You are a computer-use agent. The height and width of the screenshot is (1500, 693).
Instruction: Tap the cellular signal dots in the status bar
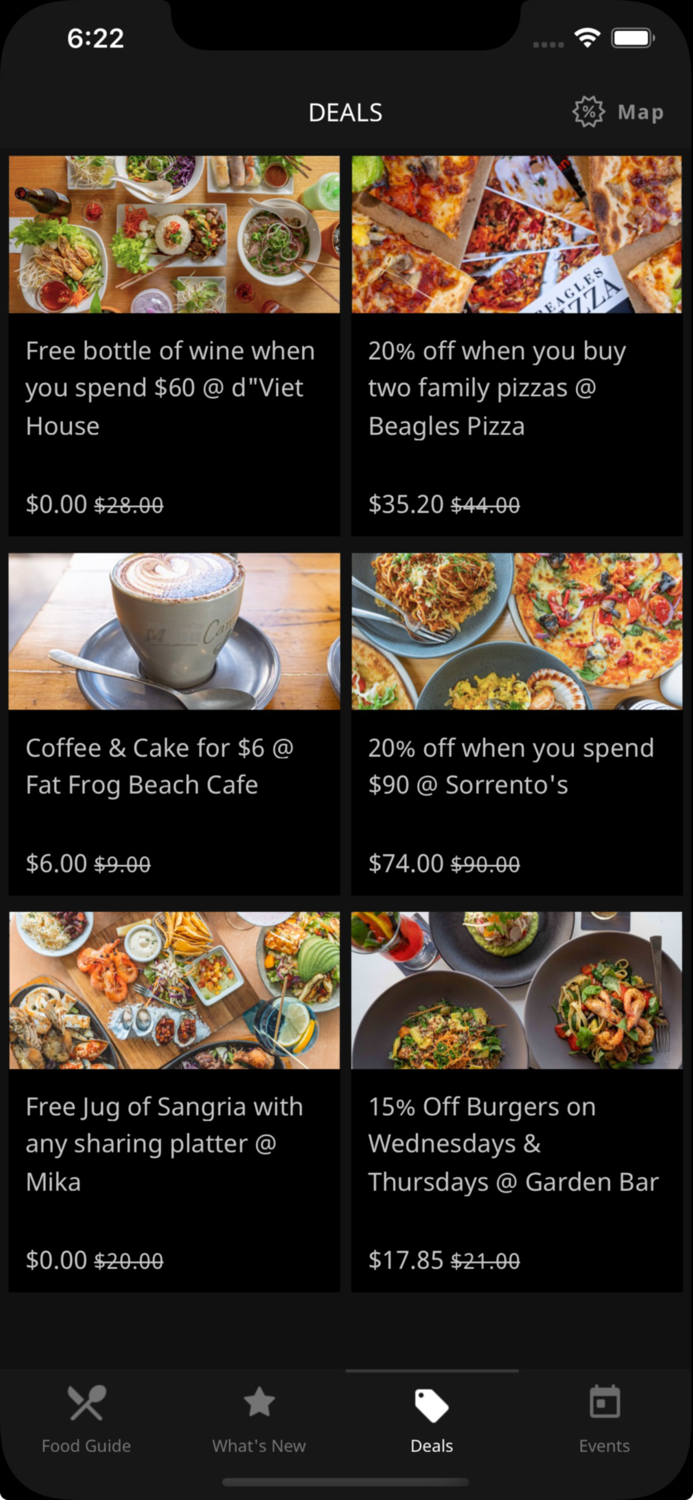pos(548,44)
